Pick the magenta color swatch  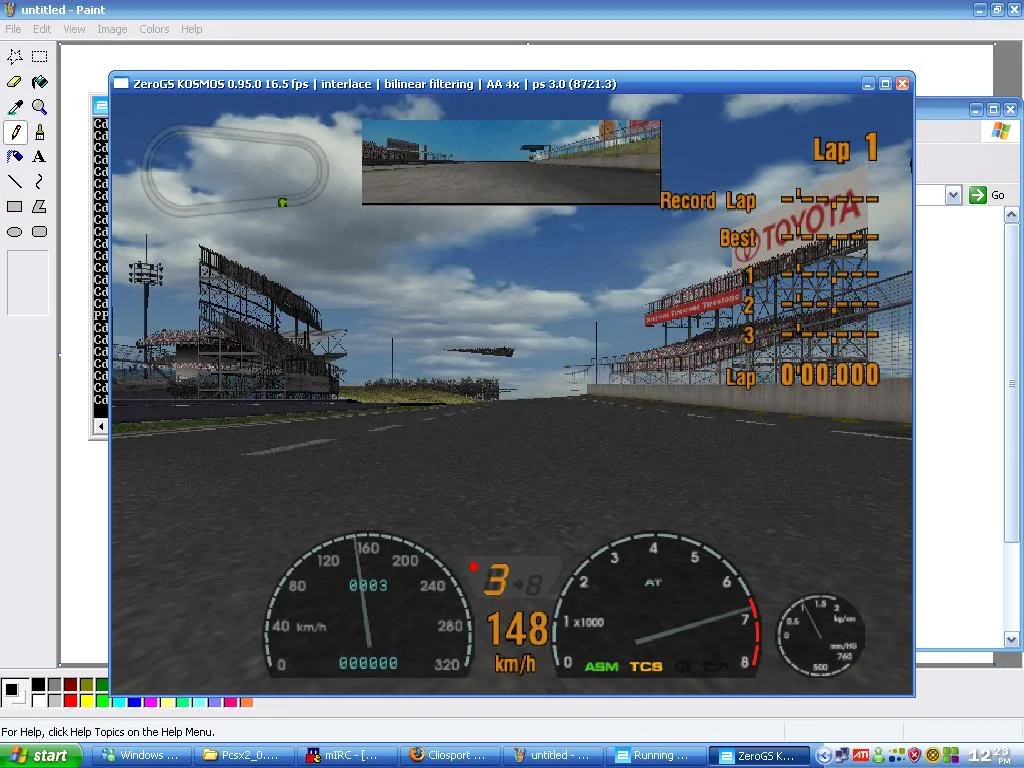(x=150, y=702)
